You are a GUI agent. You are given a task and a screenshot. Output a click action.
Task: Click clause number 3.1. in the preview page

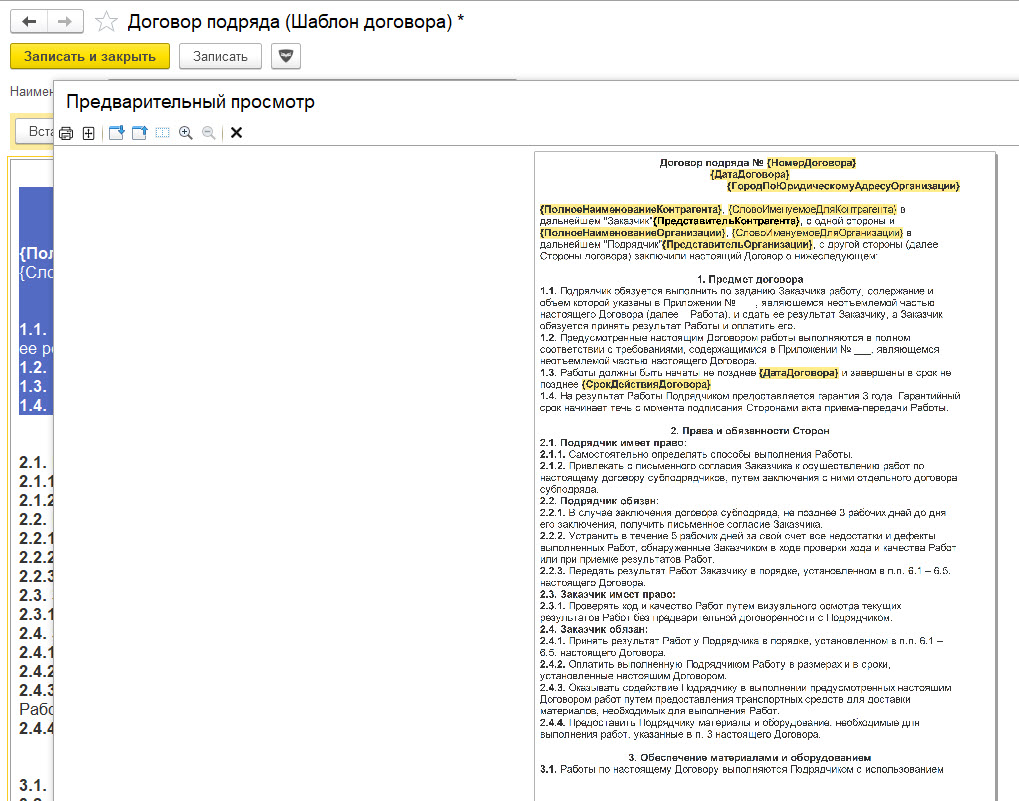coord(548,769)
